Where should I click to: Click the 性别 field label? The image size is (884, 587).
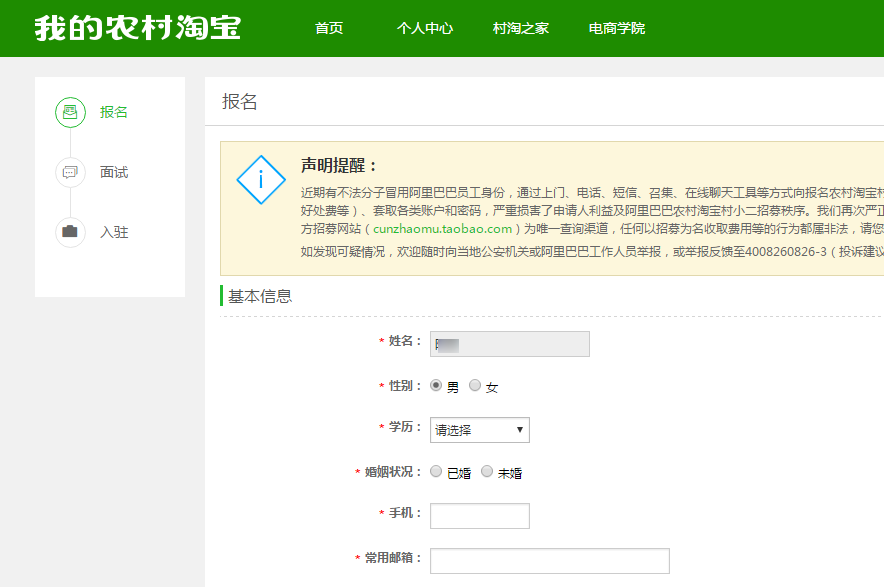pos(404,386)
